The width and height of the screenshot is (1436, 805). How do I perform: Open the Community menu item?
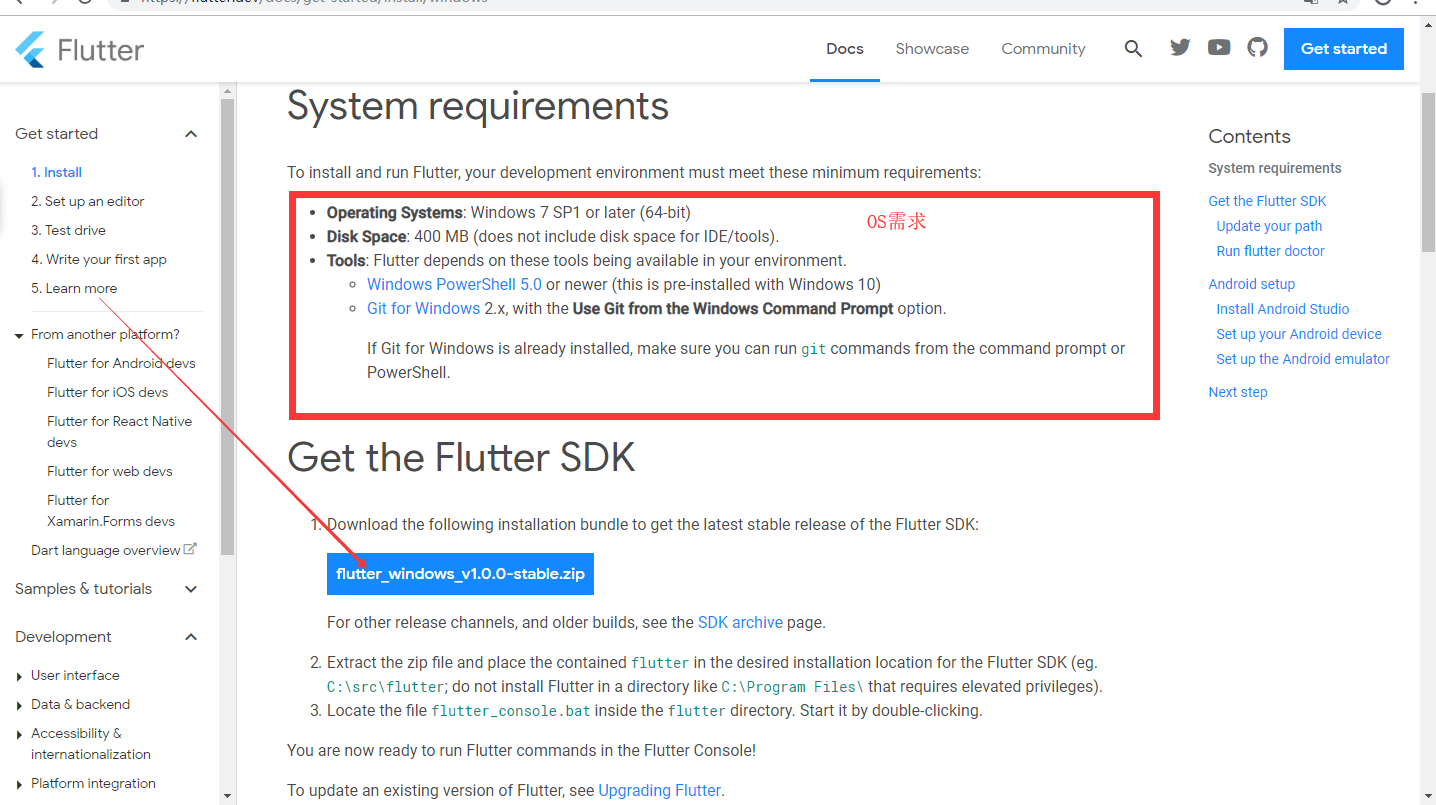coord(1043,48)
